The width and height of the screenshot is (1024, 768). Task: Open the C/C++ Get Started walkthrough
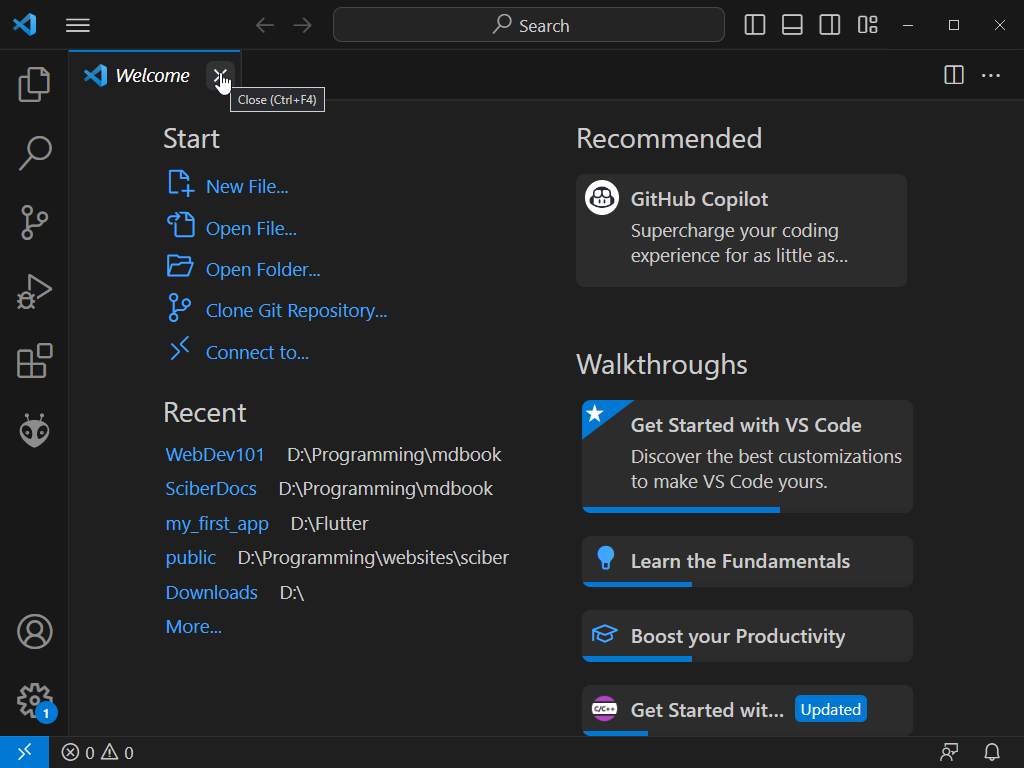(x=747, y=710)
